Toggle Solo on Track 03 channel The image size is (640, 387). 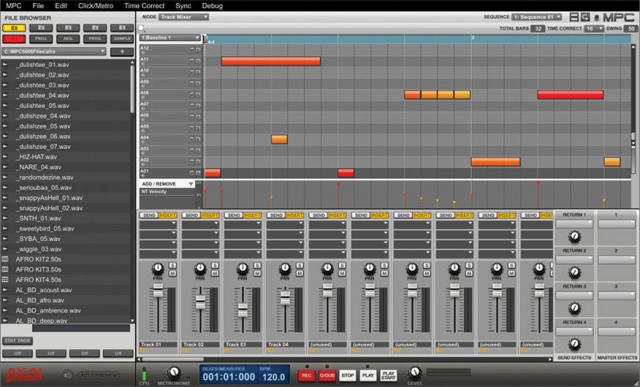(257, 266)
